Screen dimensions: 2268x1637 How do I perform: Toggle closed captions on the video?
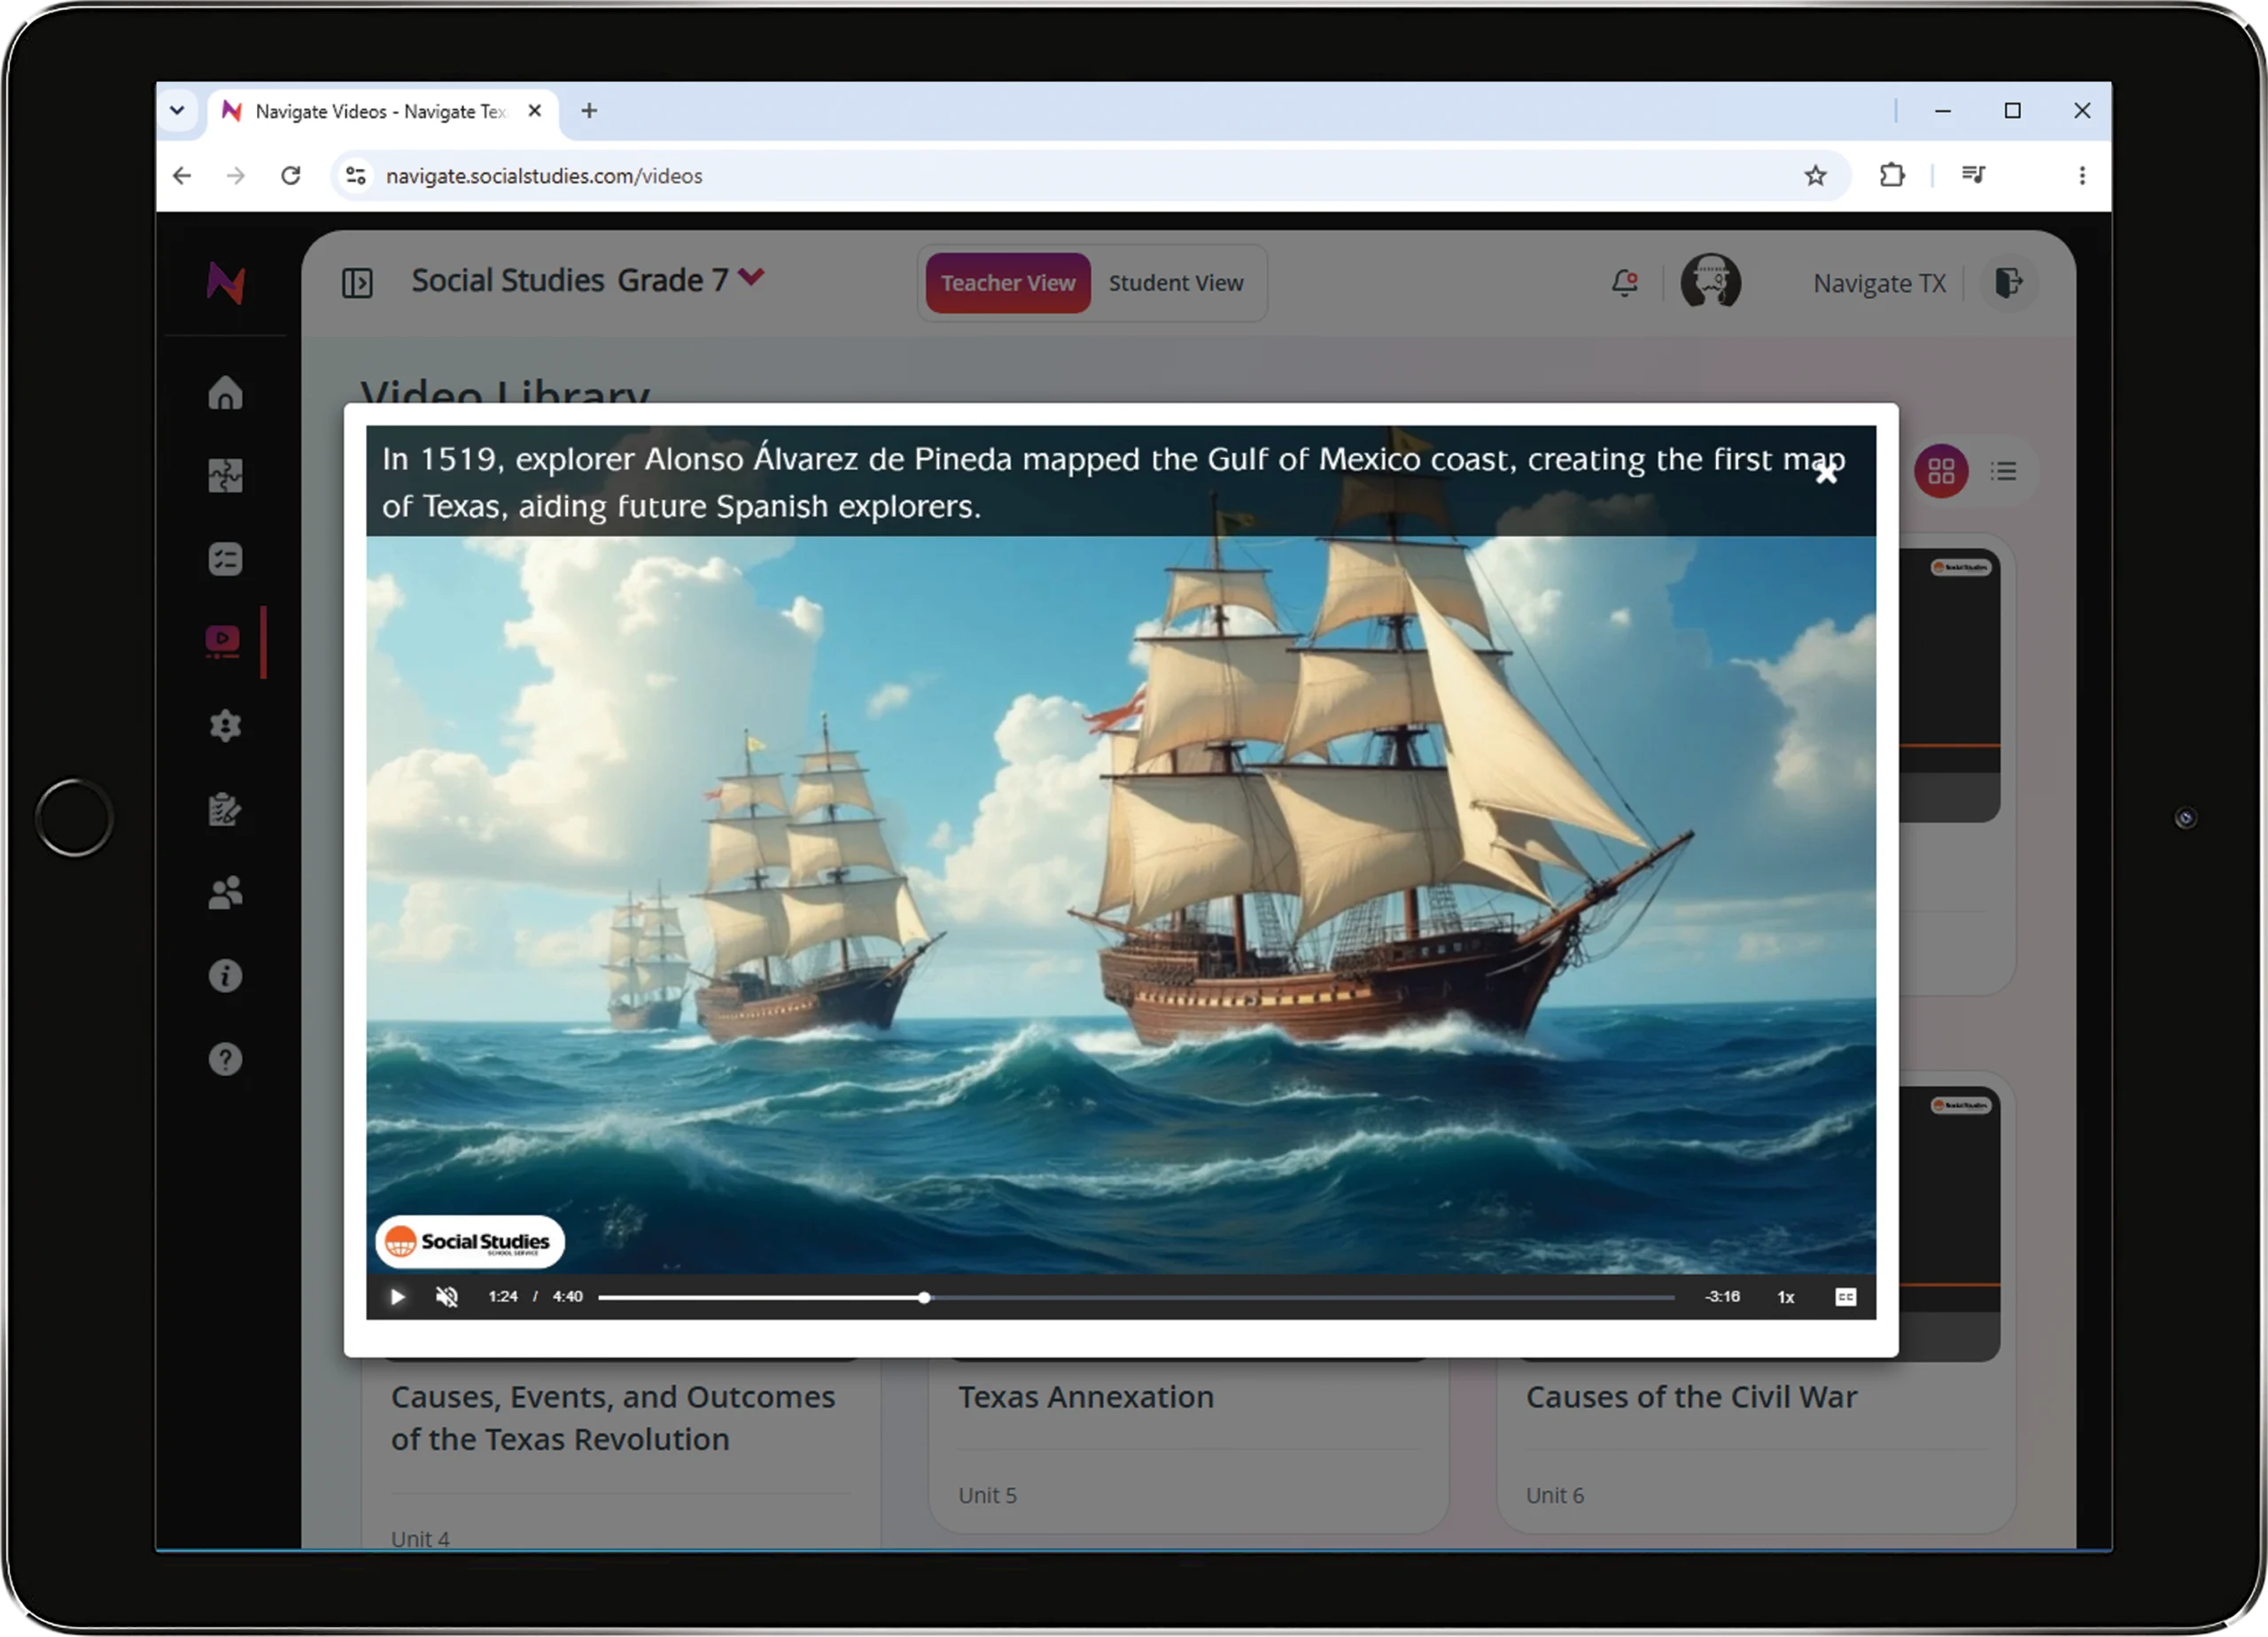[x=1846, y=1297]
